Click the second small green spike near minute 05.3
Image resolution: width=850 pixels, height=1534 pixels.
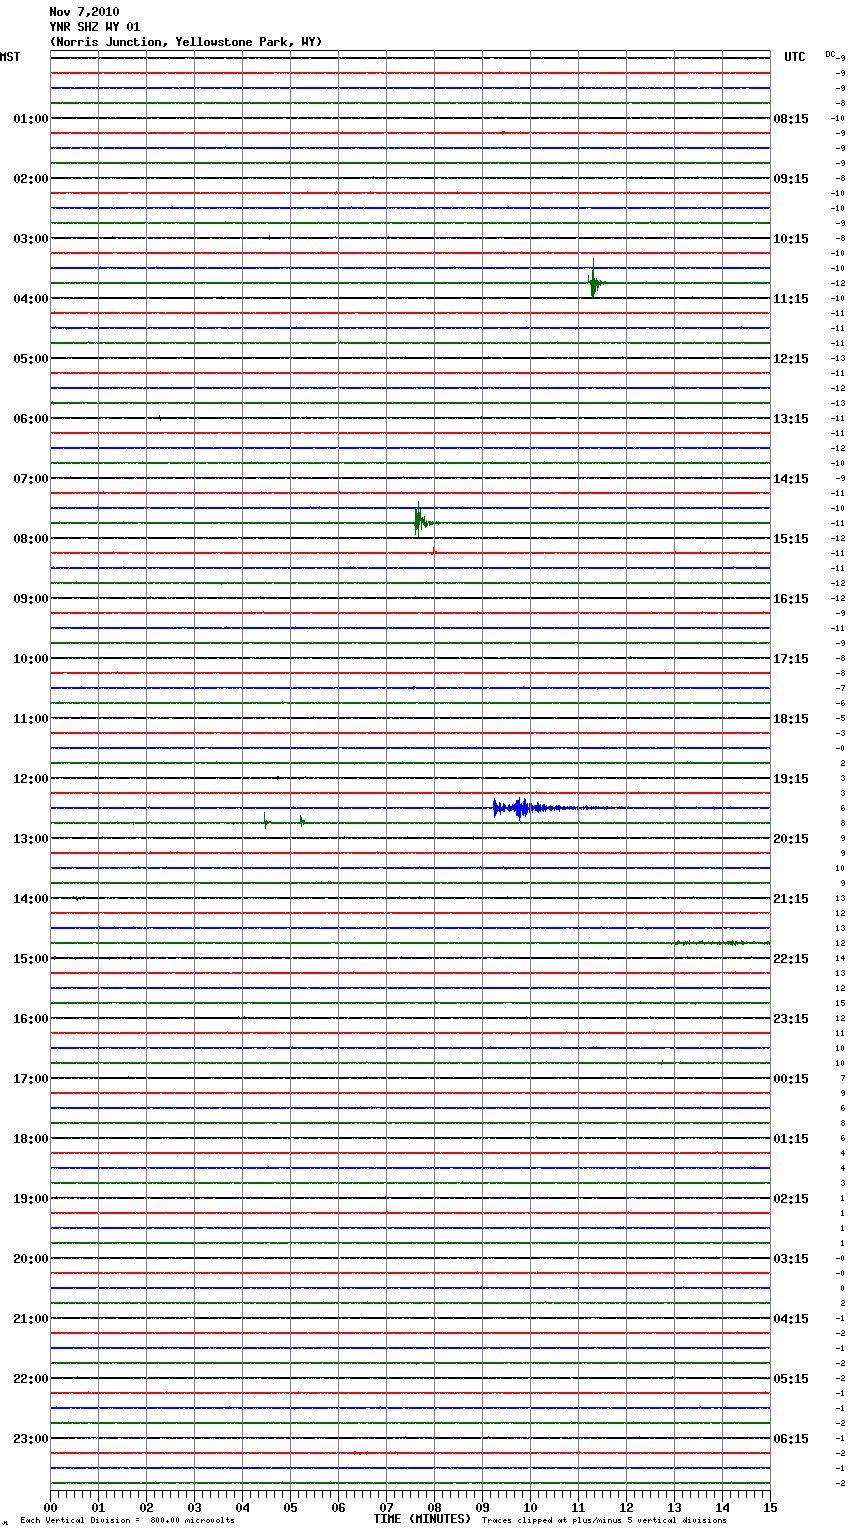pyautogui.click(x=301, y=821)
